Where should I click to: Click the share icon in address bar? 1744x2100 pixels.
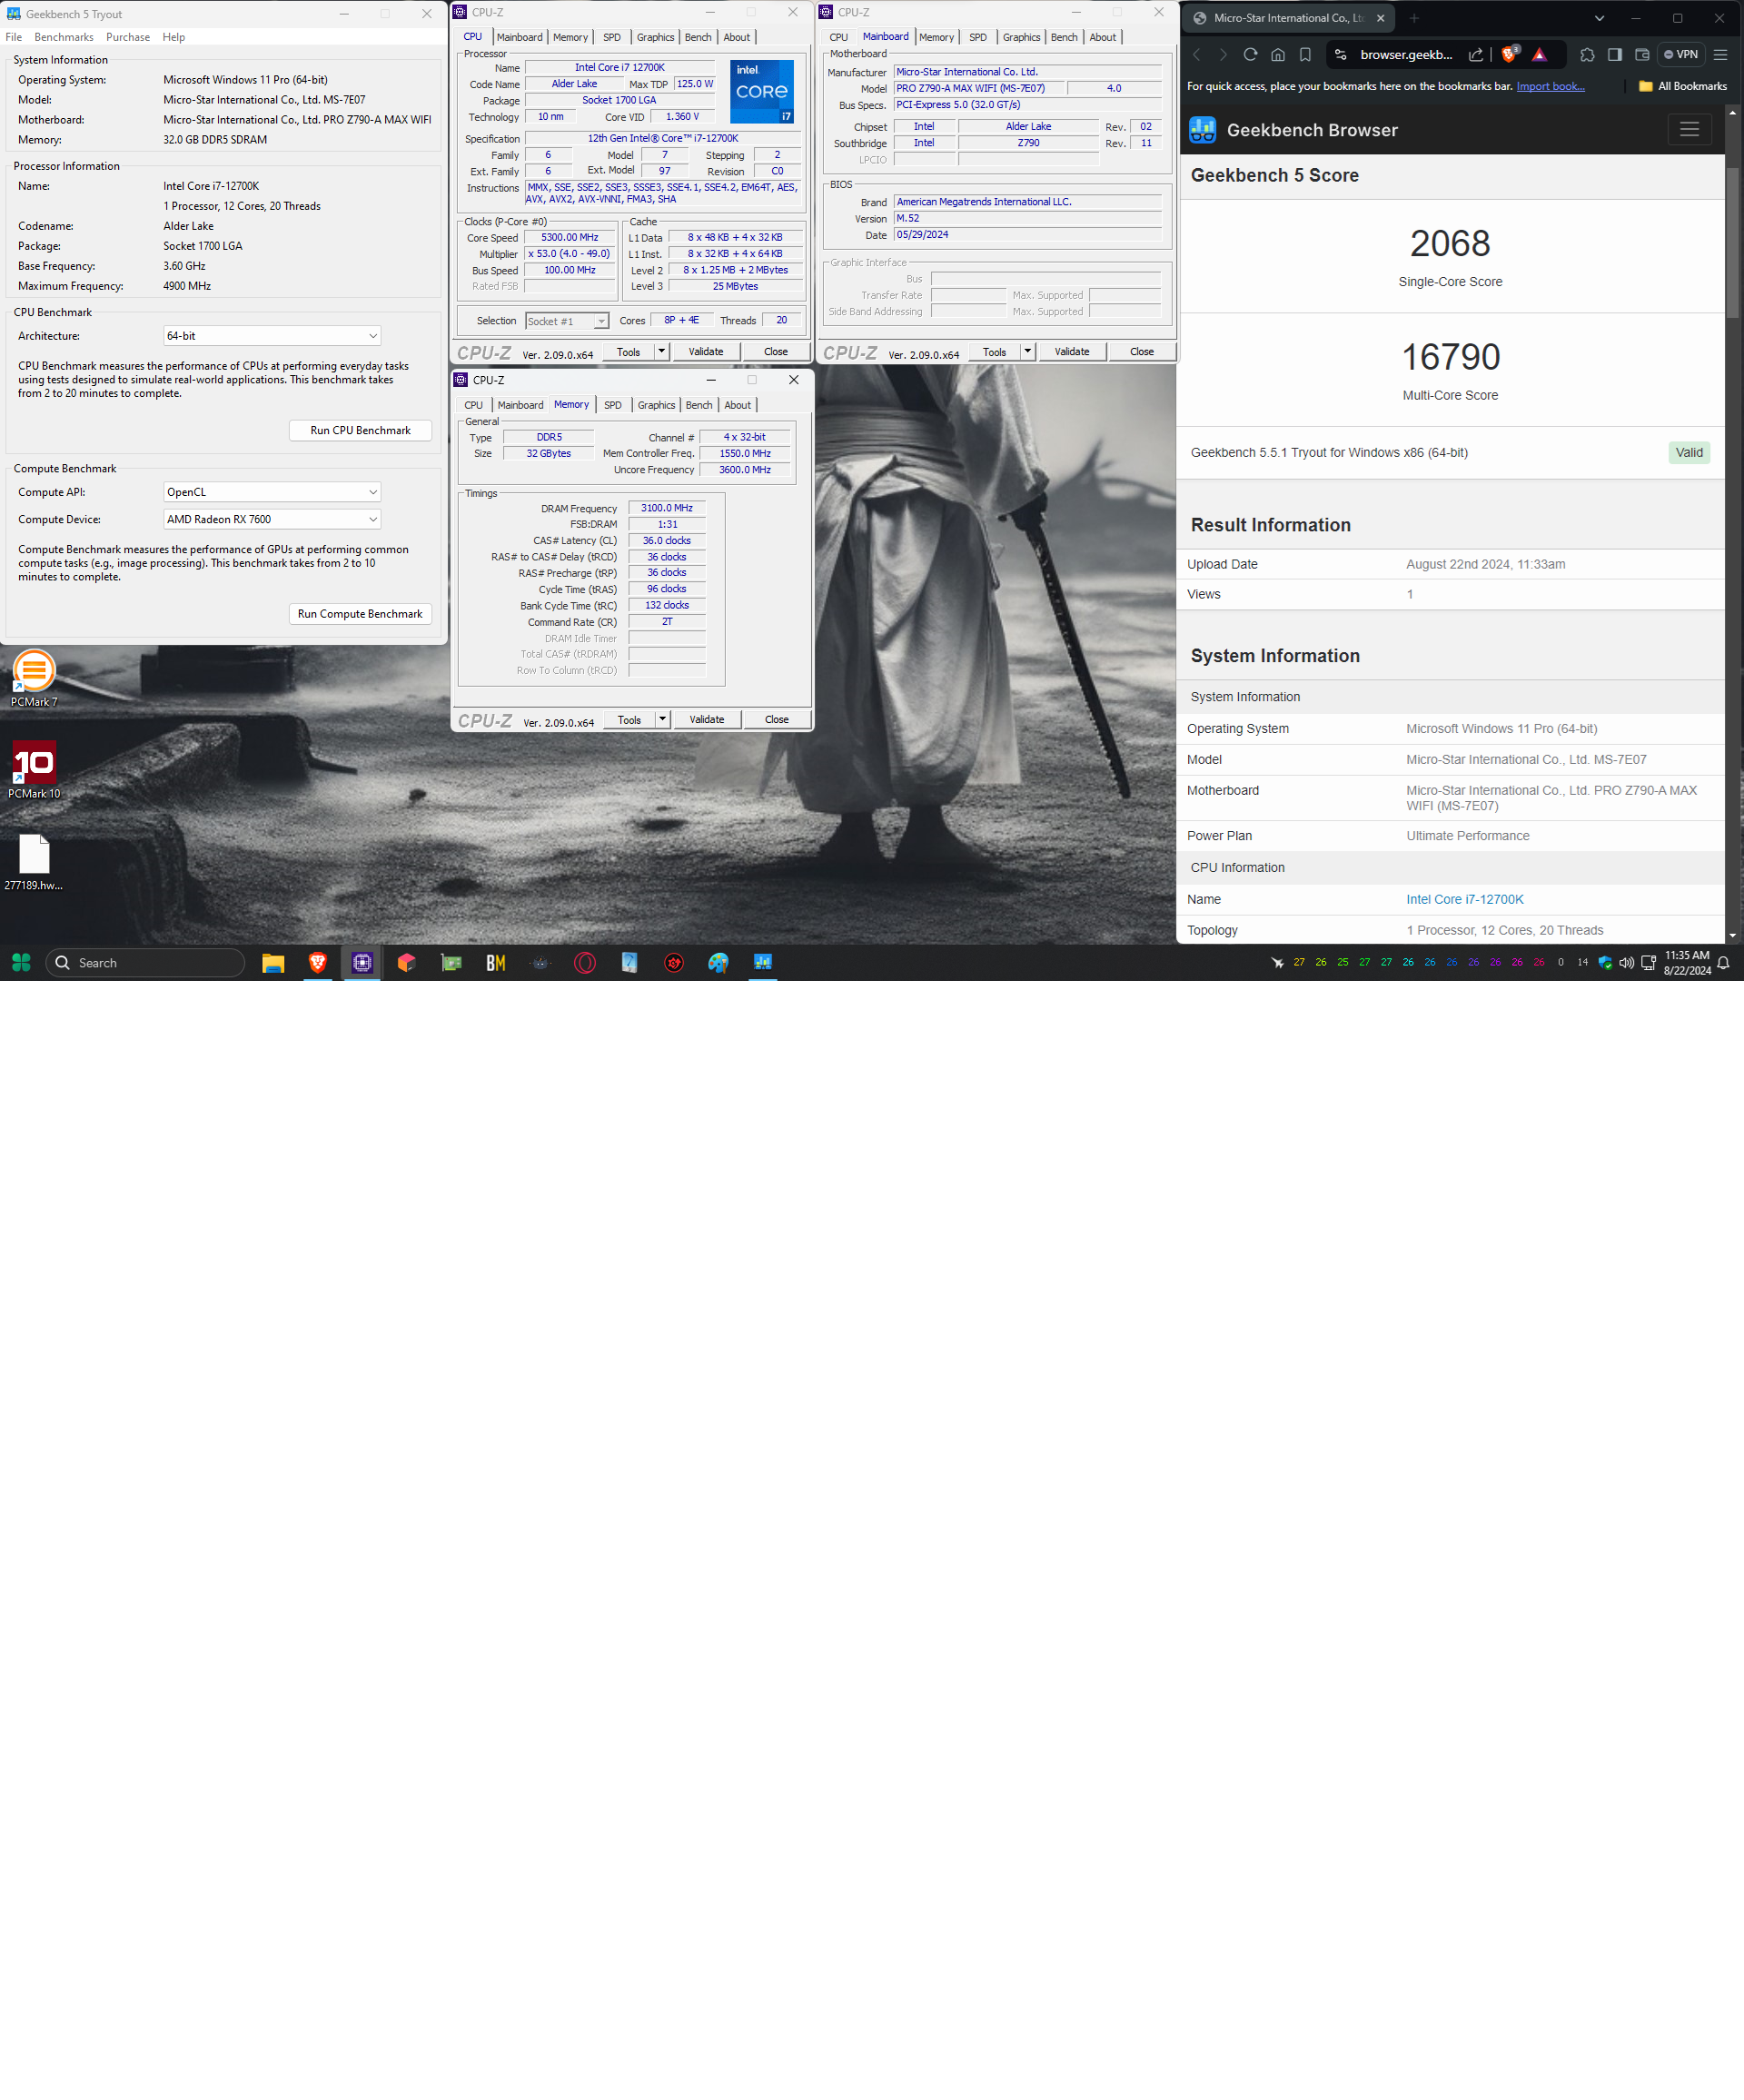point(1475,55)
